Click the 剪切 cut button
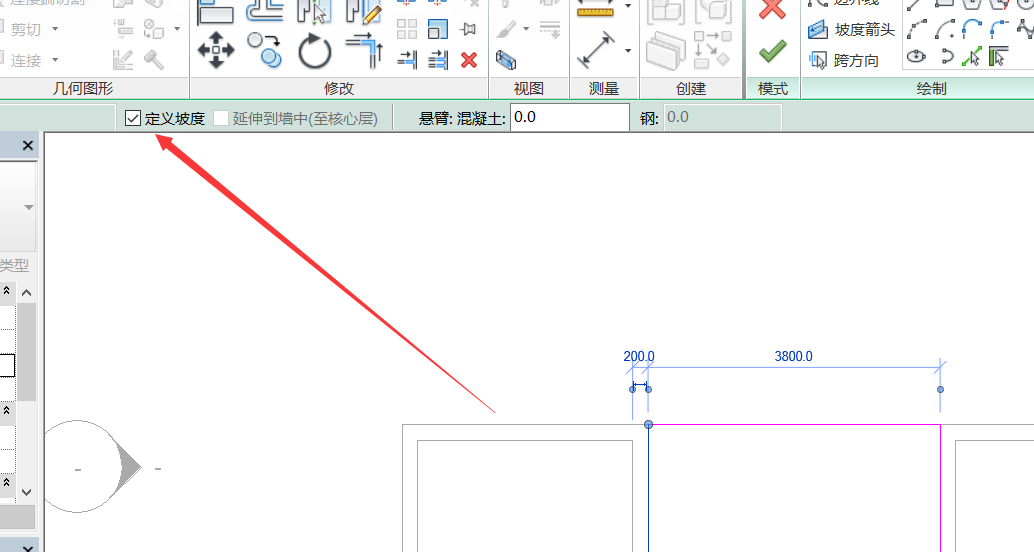 click(x=25, y=29)
